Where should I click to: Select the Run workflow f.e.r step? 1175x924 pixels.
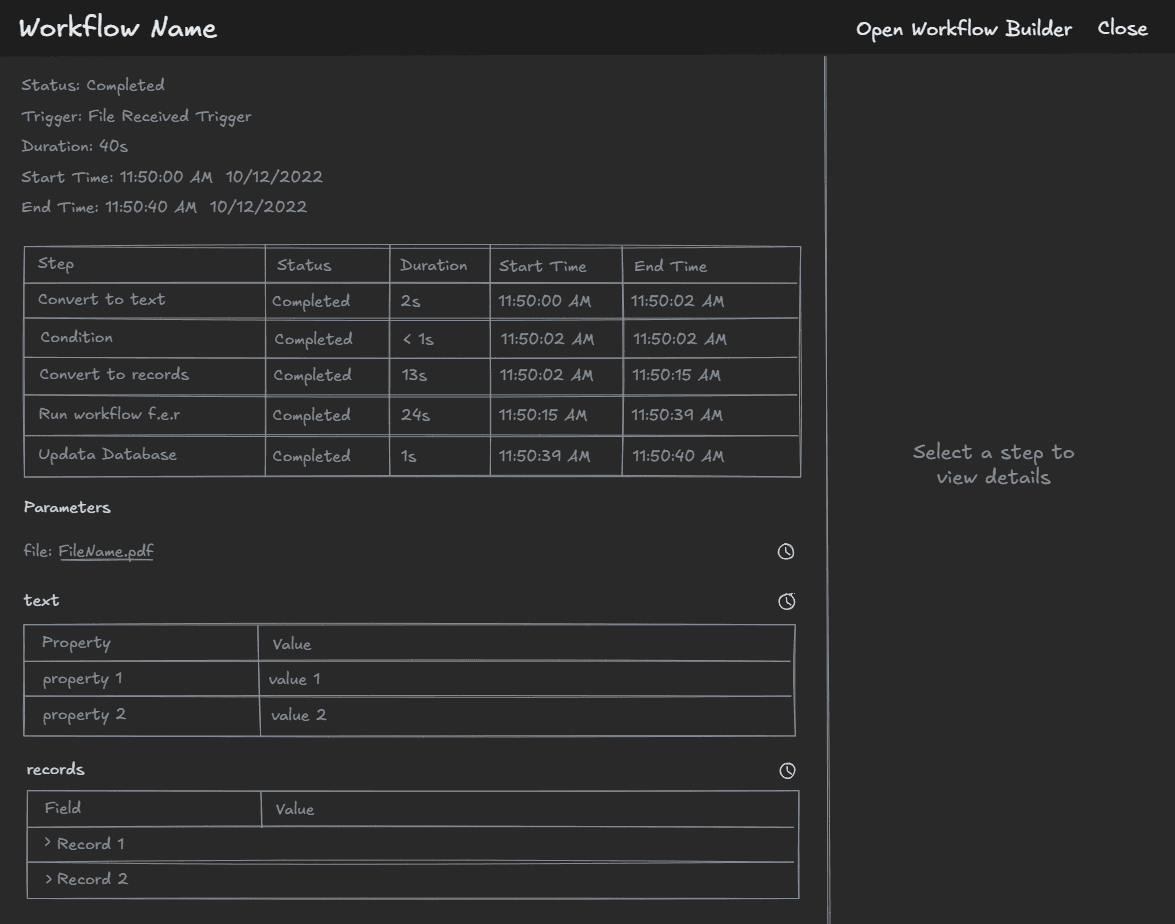pyautogui.click(x=109, y=415)
